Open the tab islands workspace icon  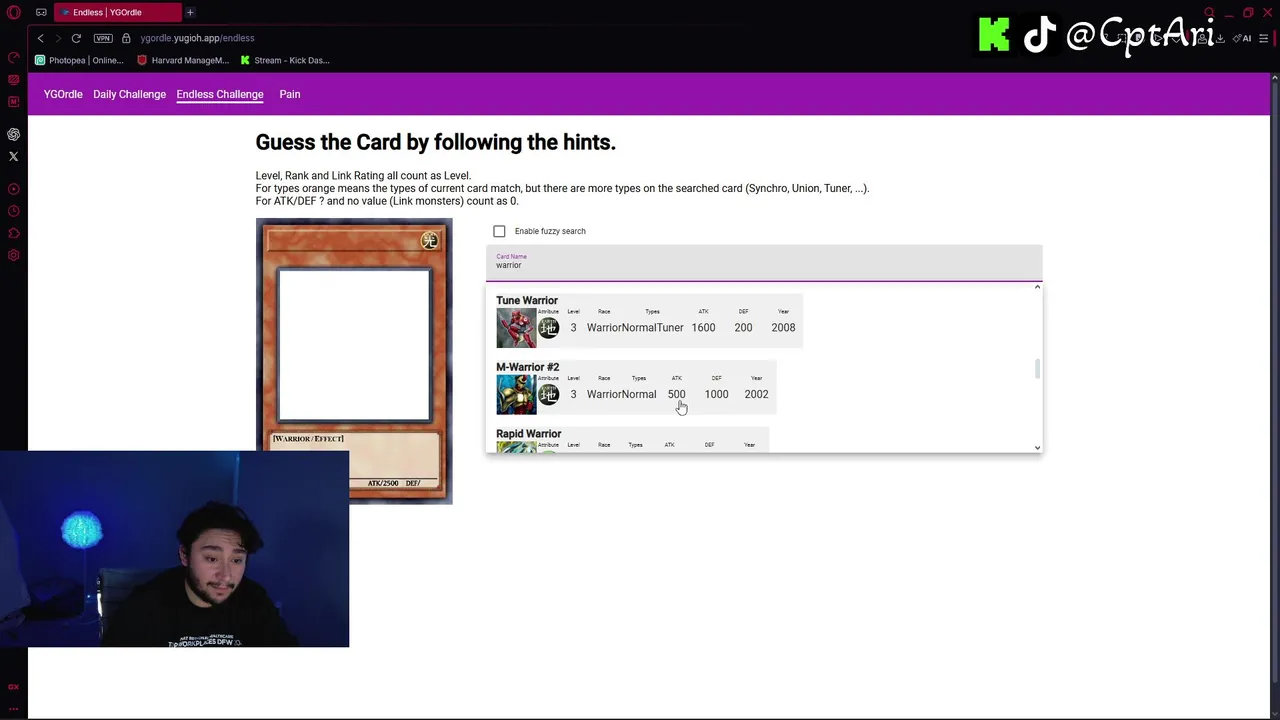coord(41,12)
